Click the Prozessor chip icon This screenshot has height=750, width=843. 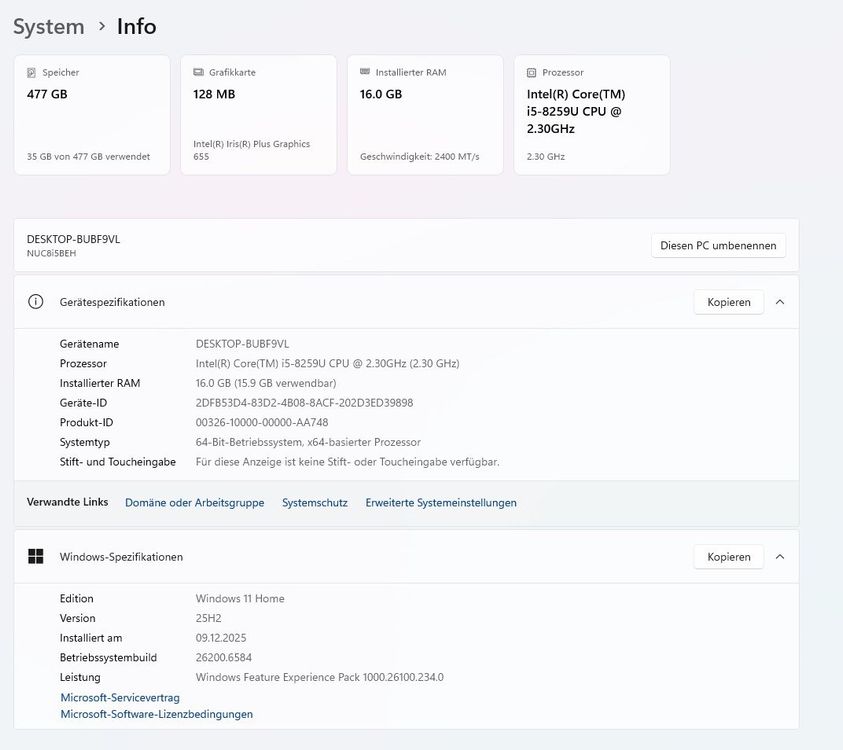(532, 73)
